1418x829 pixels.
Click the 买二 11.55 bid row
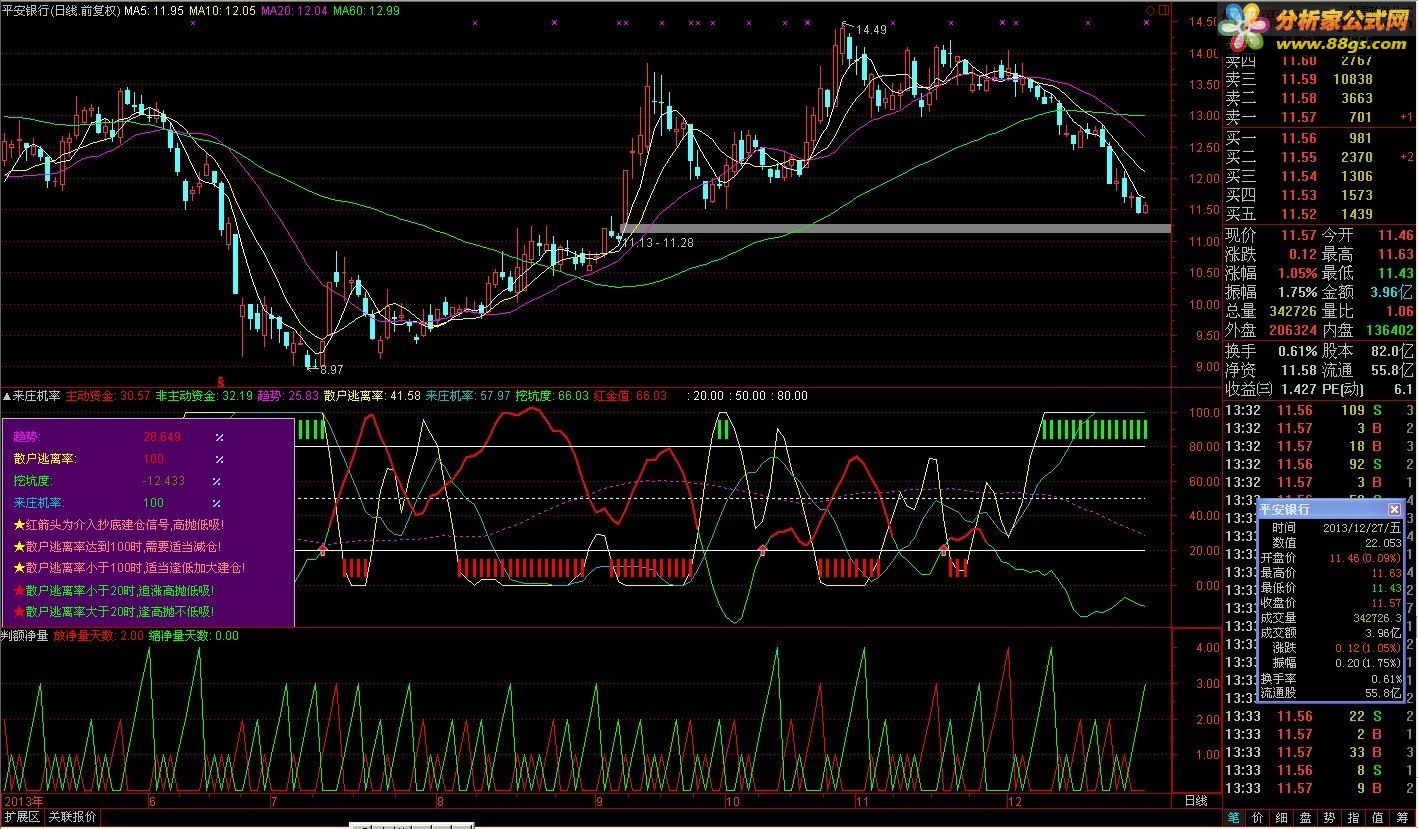coord(1319,157)
